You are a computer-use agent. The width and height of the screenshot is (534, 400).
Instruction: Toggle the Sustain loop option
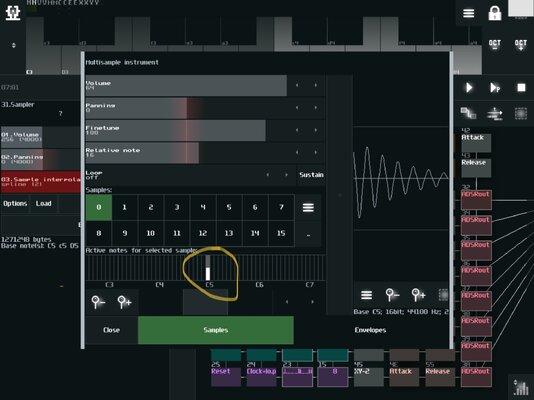coord(311,175)
